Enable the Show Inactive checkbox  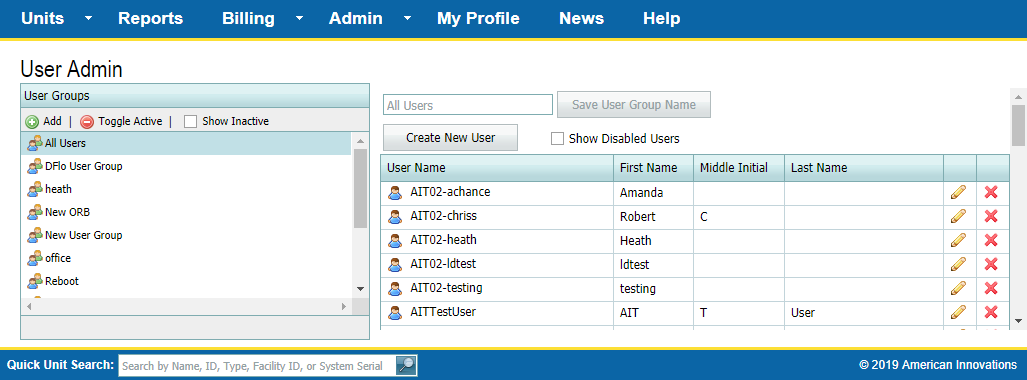[191, 121]
